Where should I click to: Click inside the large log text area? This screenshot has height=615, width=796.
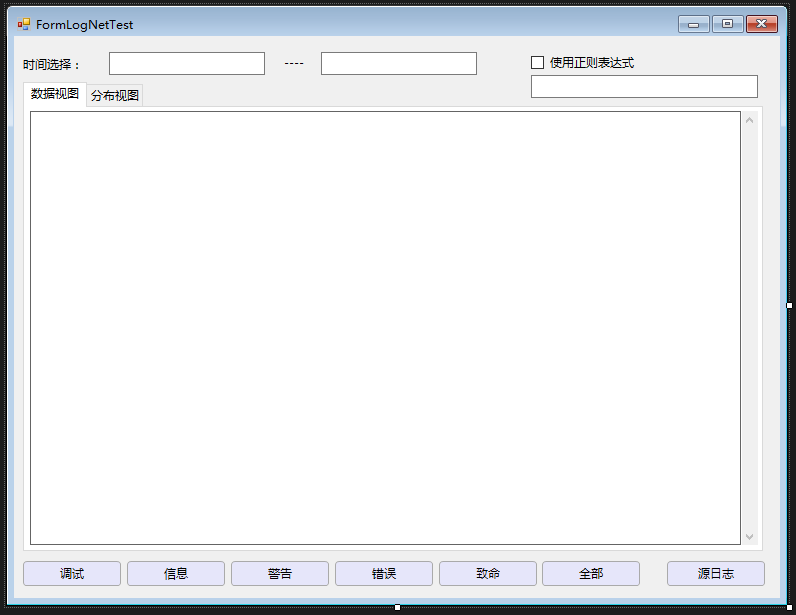click(x=385, y=328)
